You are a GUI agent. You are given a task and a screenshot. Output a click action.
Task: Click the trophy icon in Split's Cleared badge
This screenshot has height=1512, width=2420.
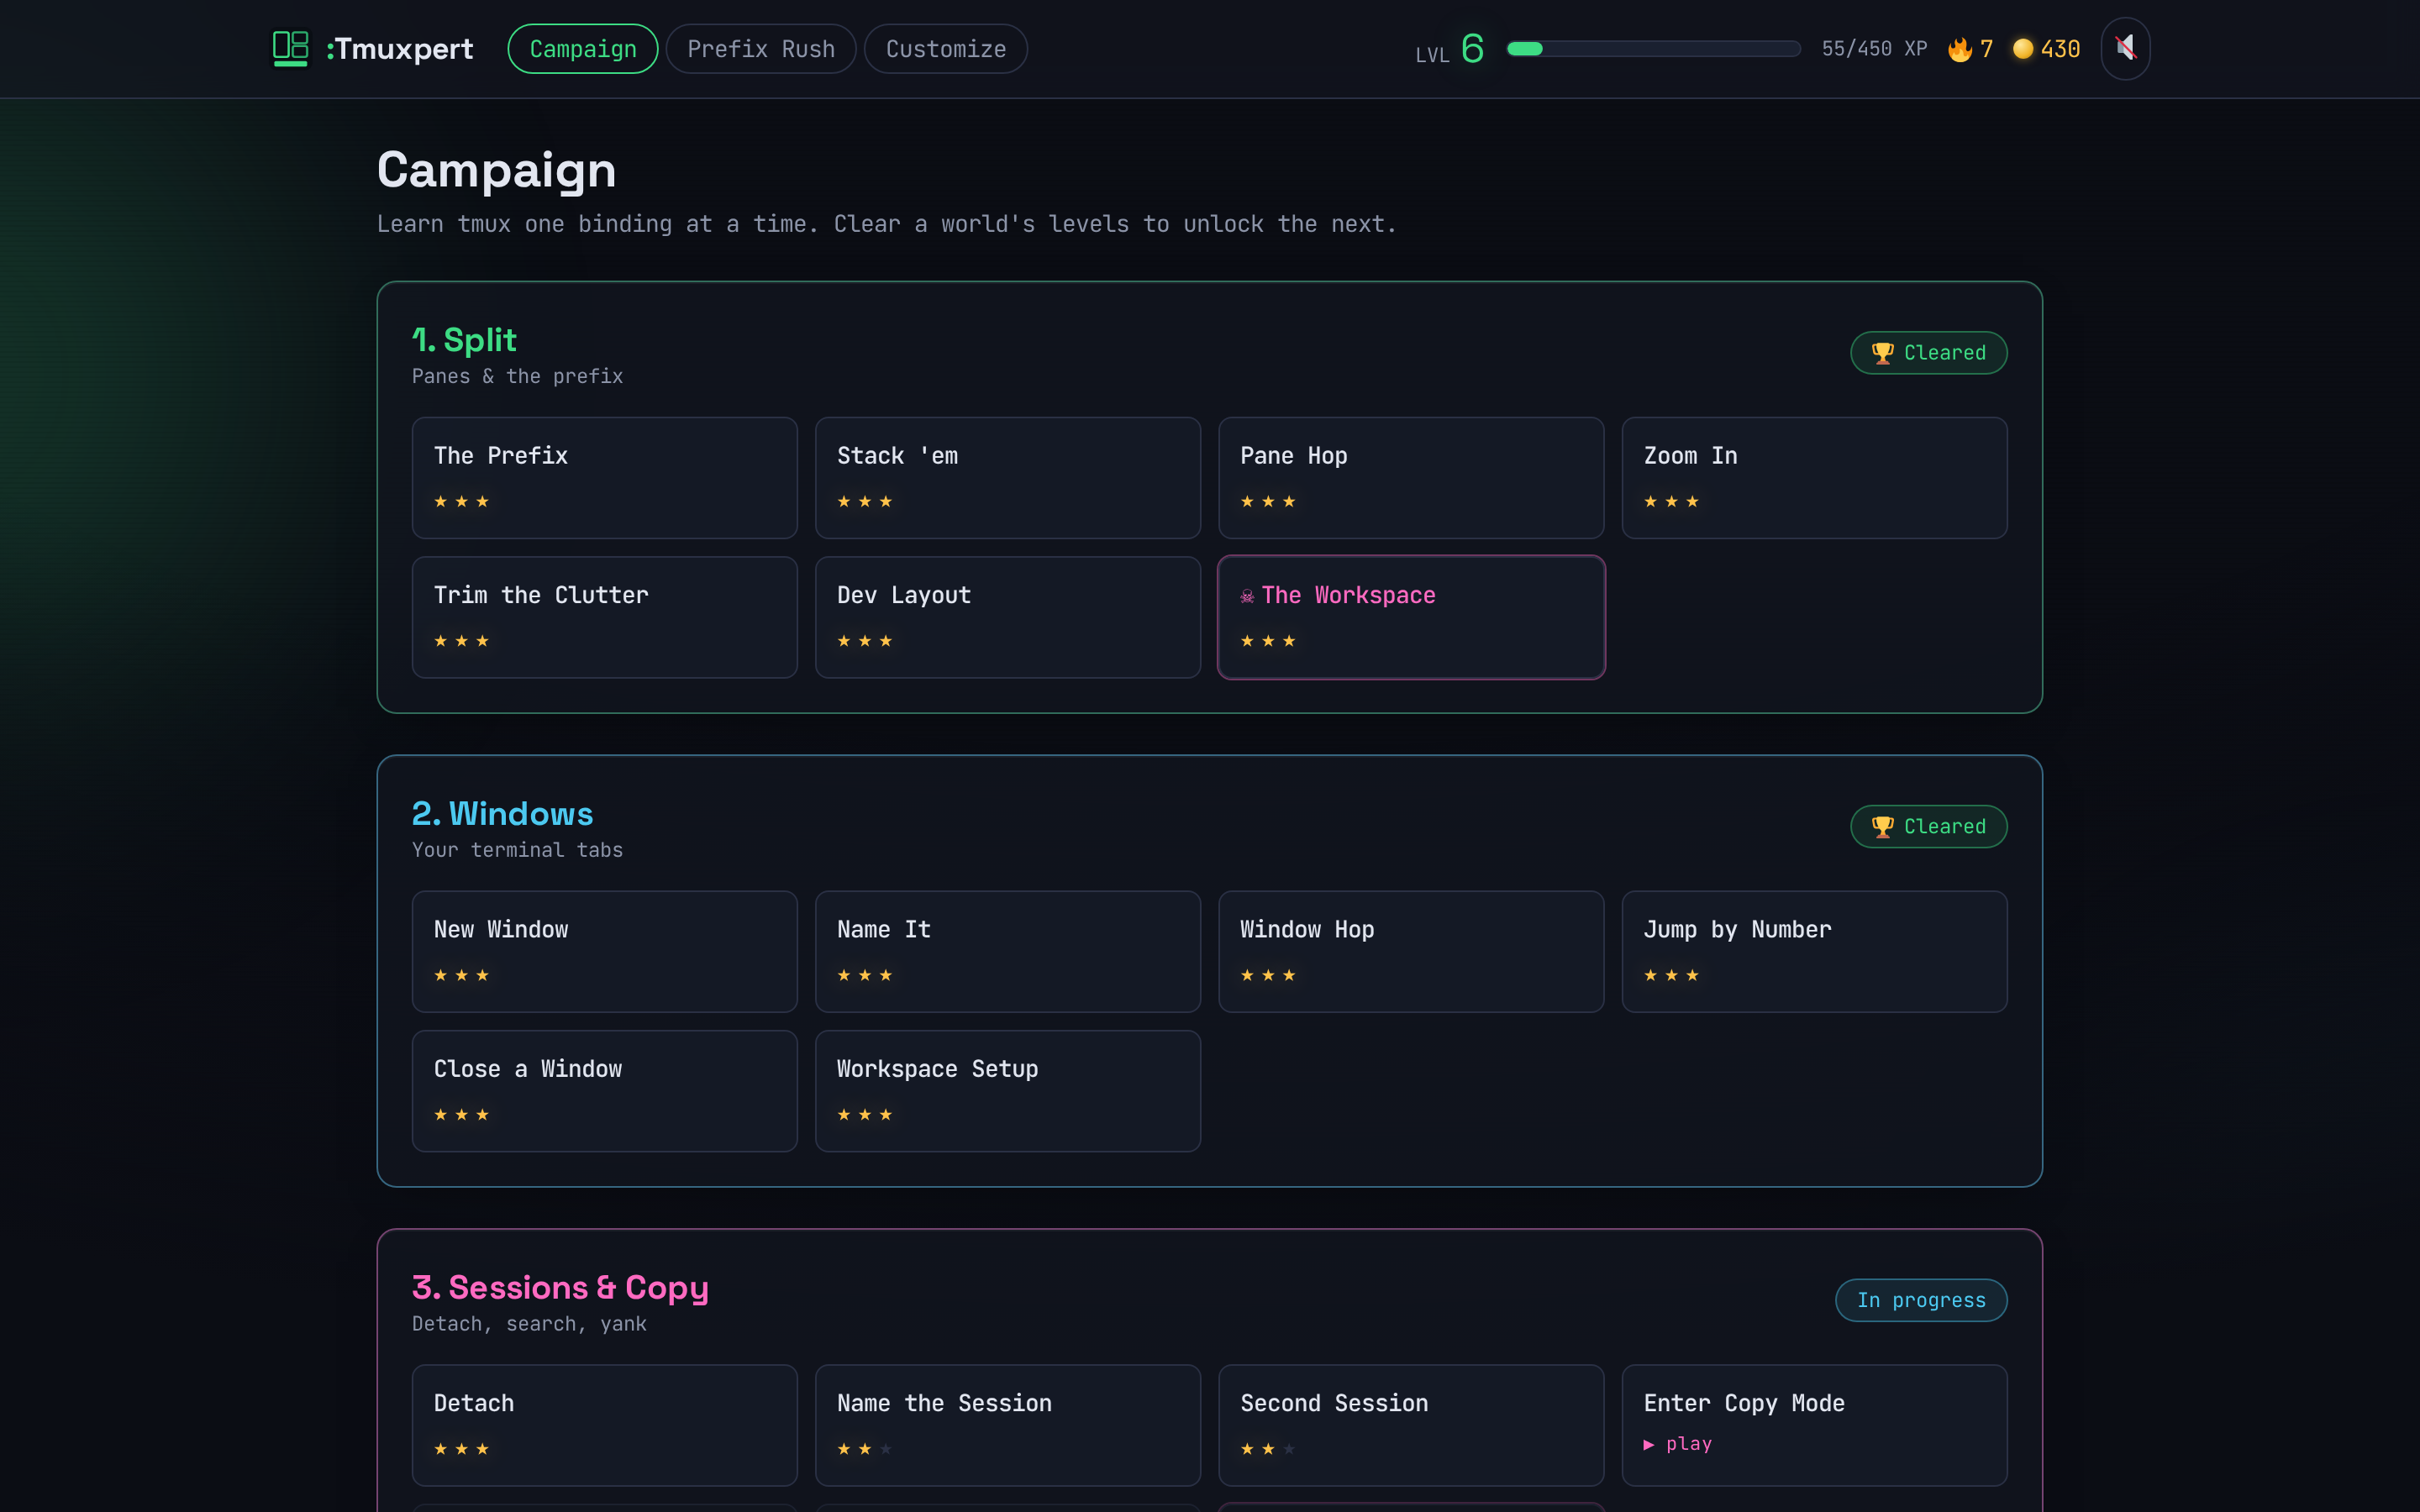1882,353
